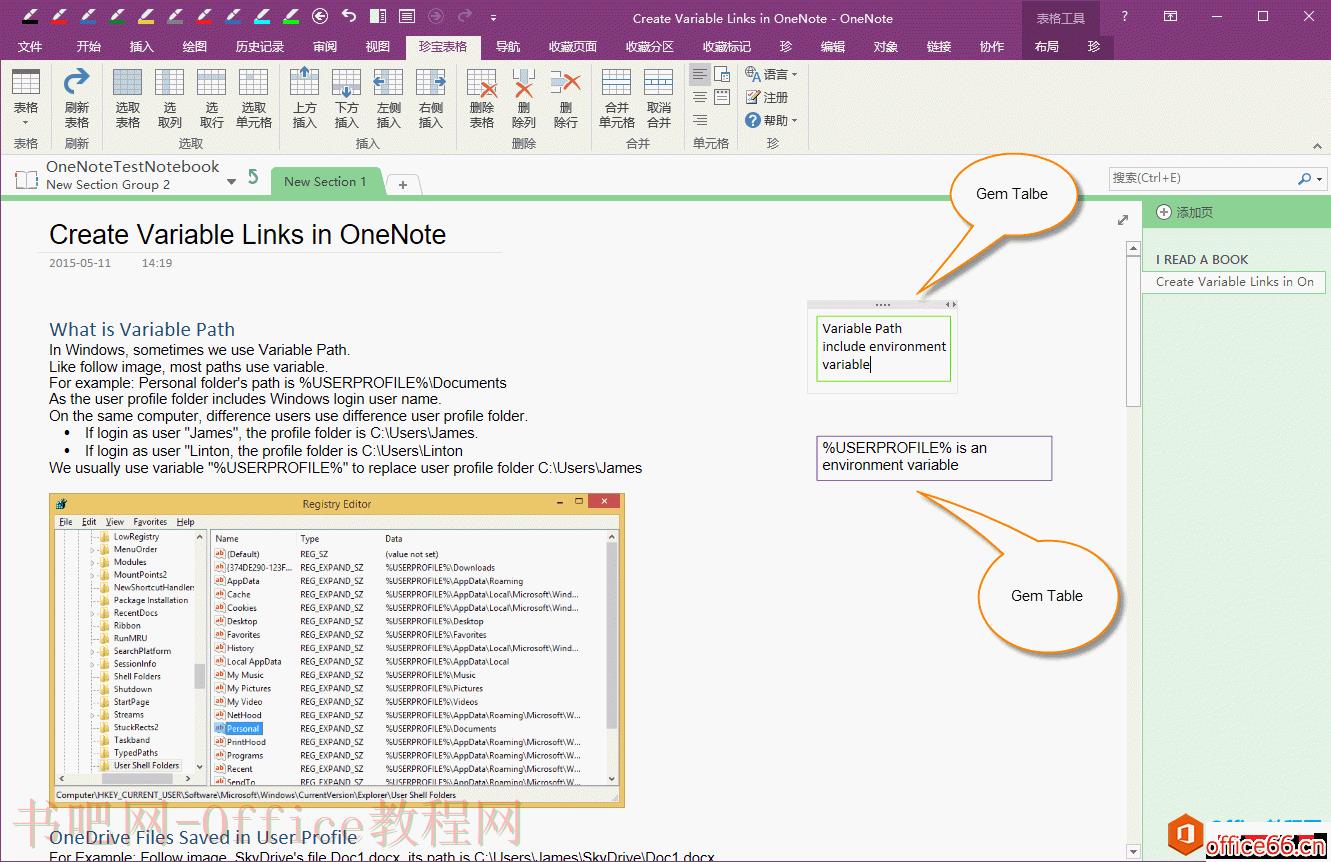
Task: Expand the notebook list dropdown arrow
Action: click(x=232, y=181)
